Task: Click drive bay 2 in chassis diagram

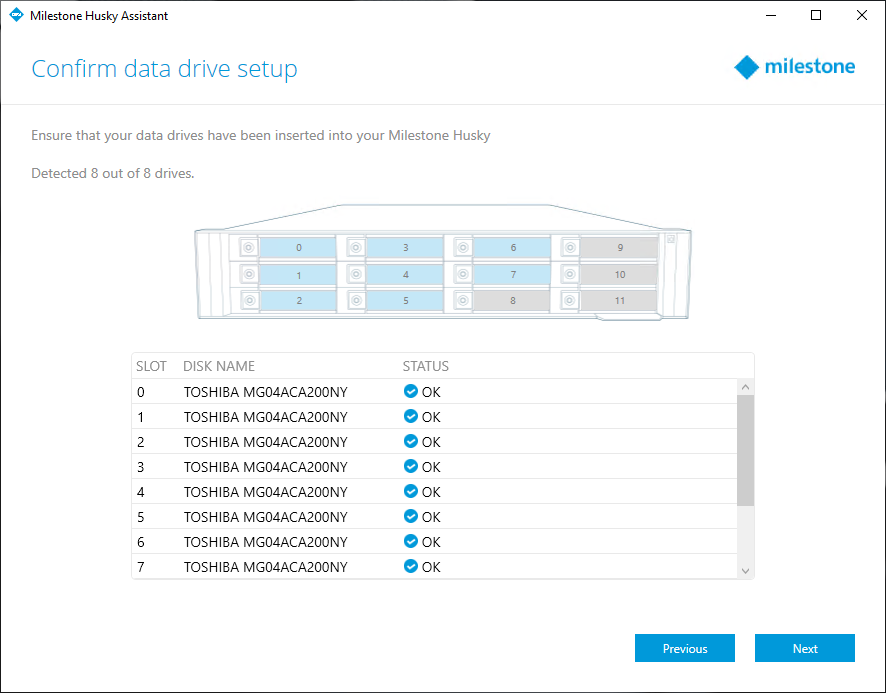Action: point(298,301)
